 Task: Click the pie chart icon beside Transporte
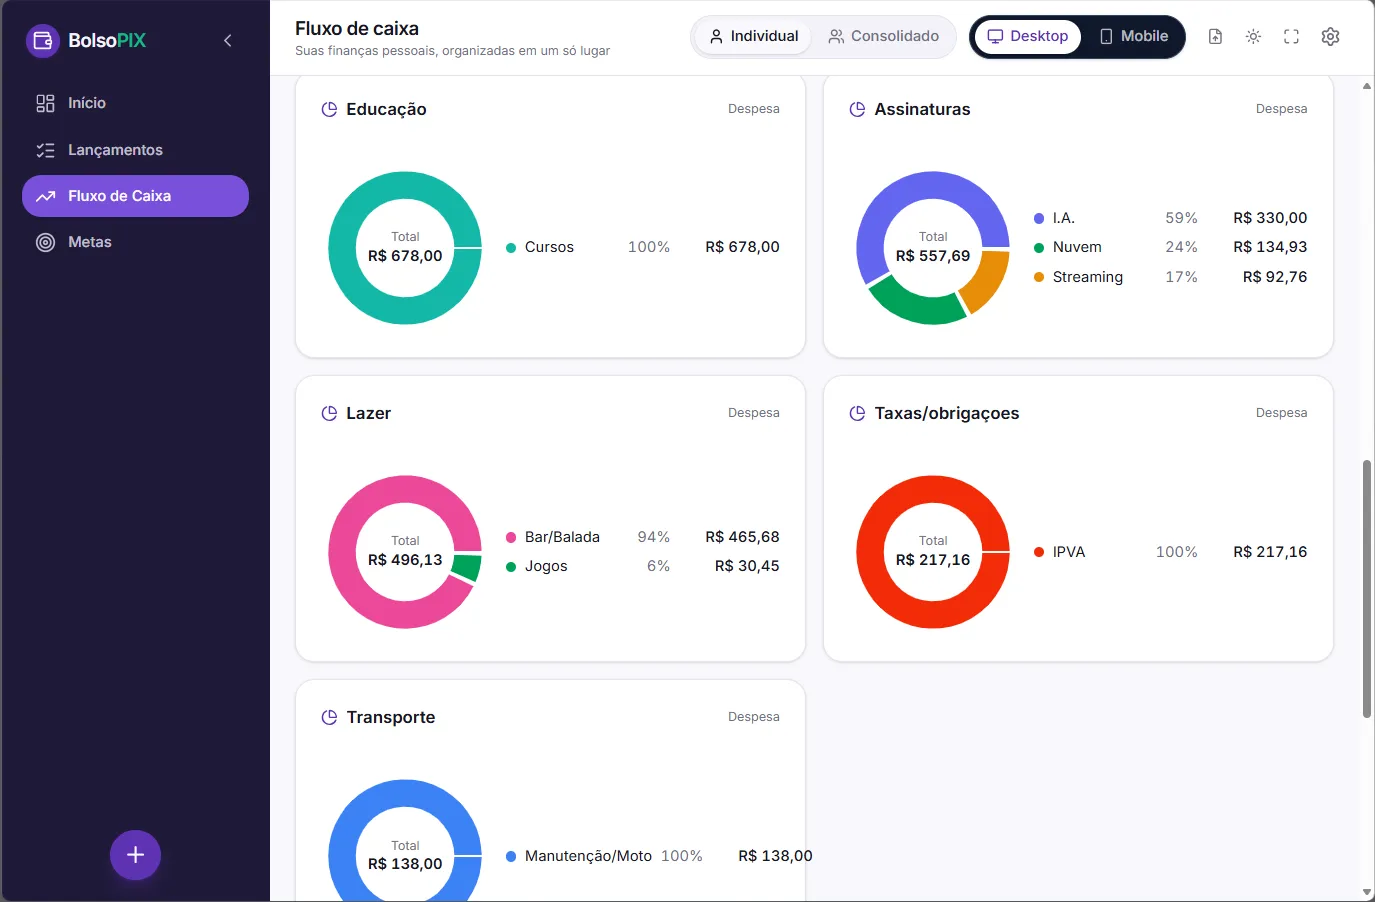click(329, 717)
